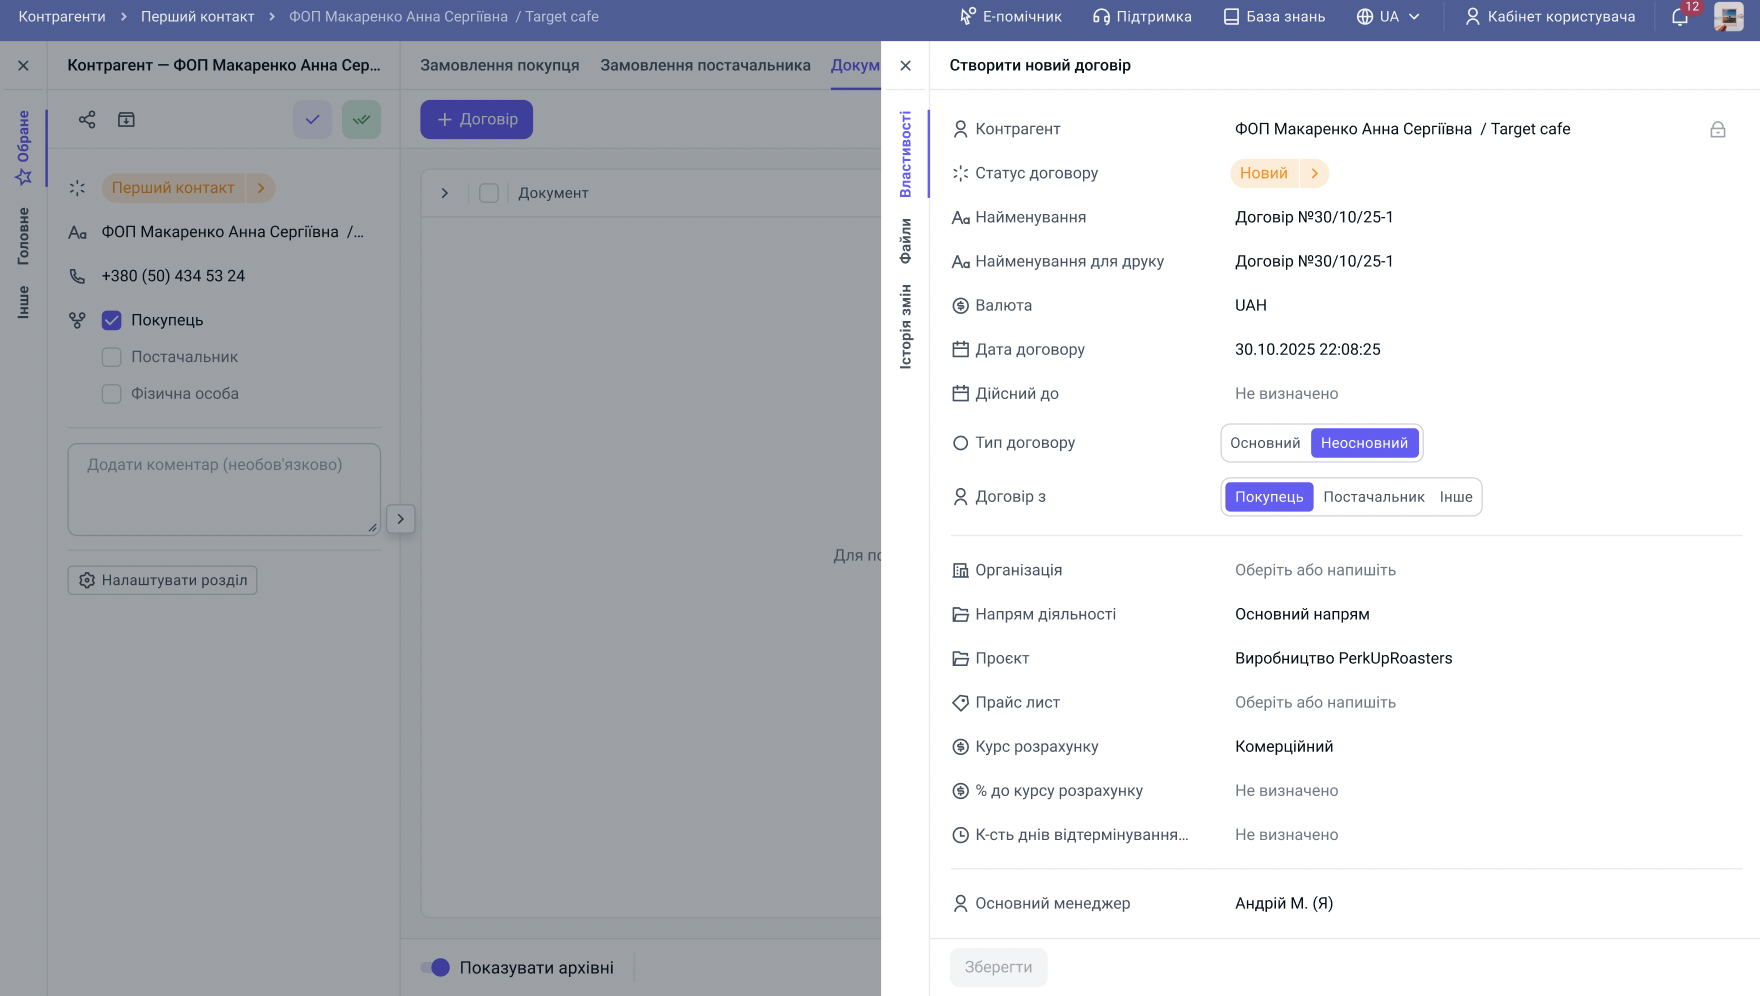The height and width of the screenshot is (996, 1760).
Task: Switch to Замовлення постачальника tab
Action: [x=705, y=66]
